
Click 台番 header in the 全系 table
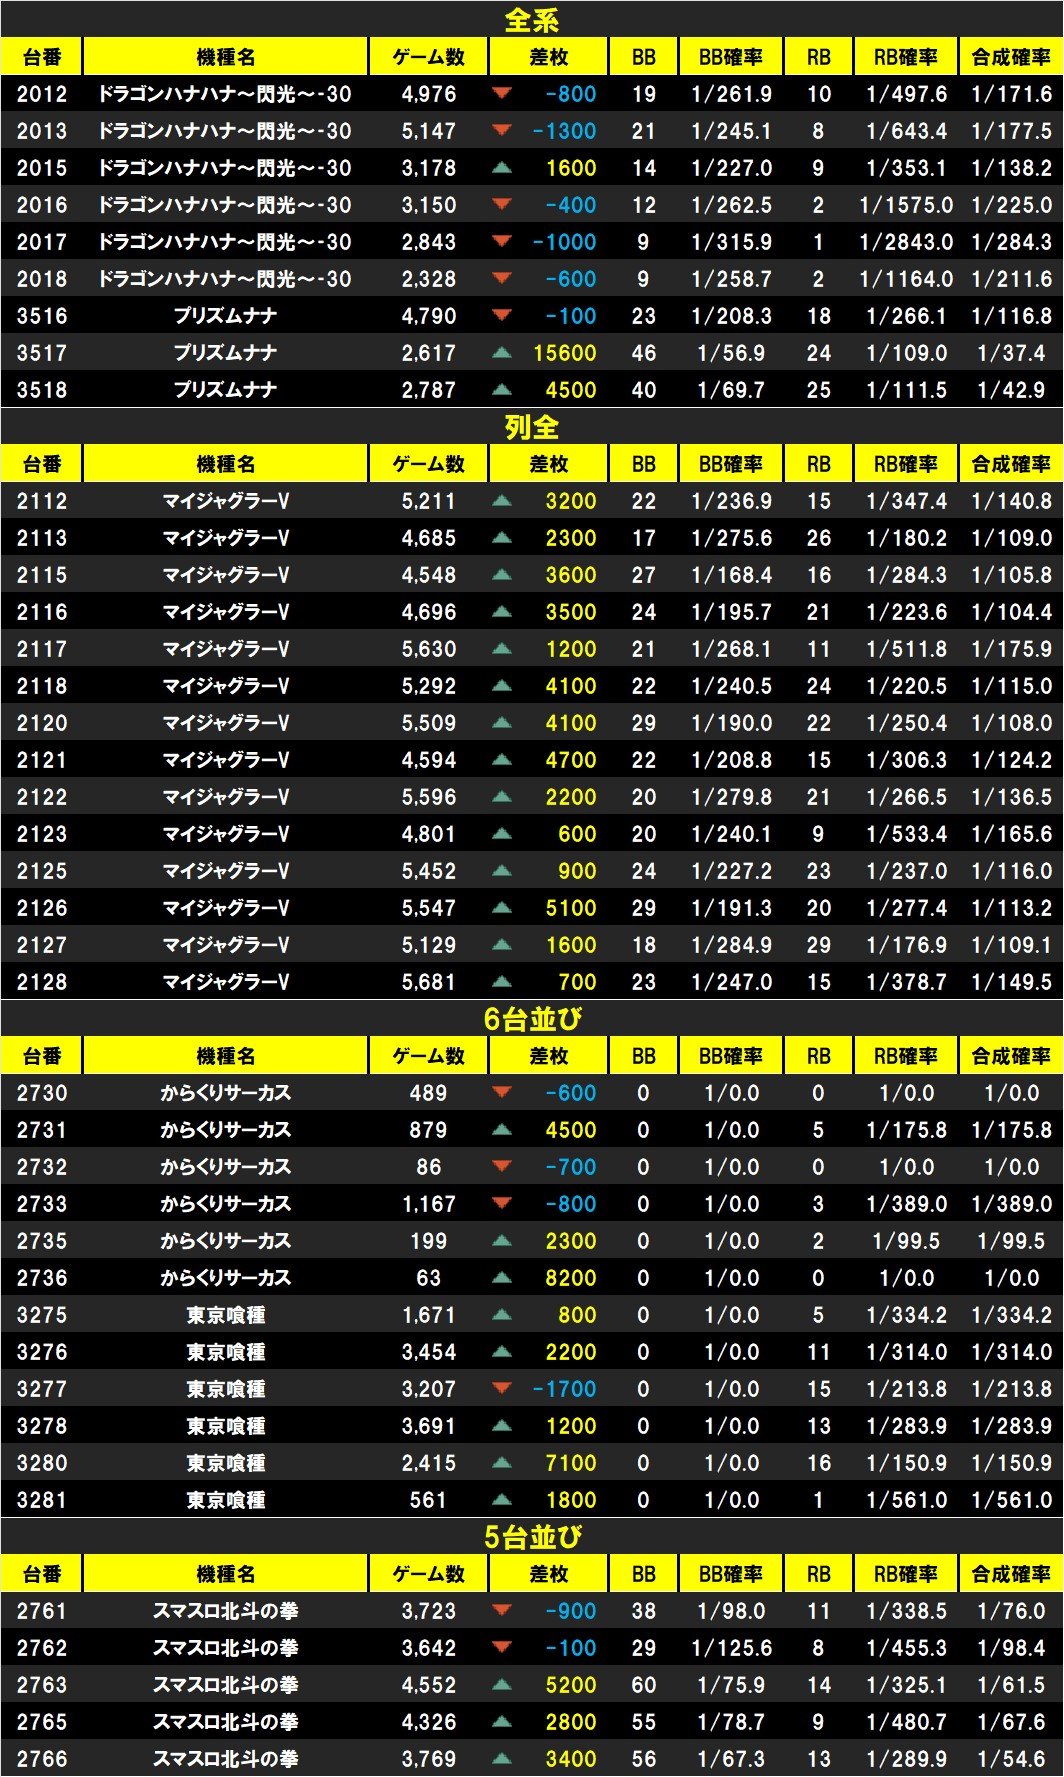click(42, 57)
